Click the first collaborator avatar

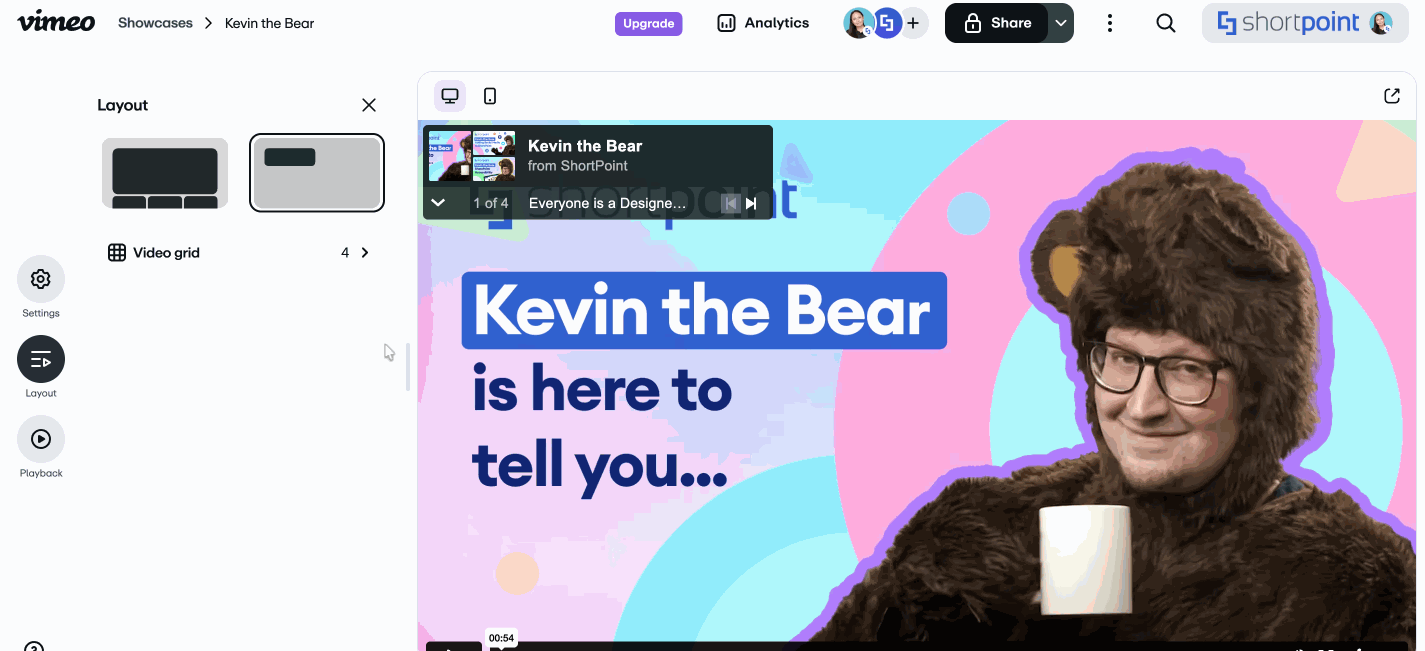click(x=858, y=23)
